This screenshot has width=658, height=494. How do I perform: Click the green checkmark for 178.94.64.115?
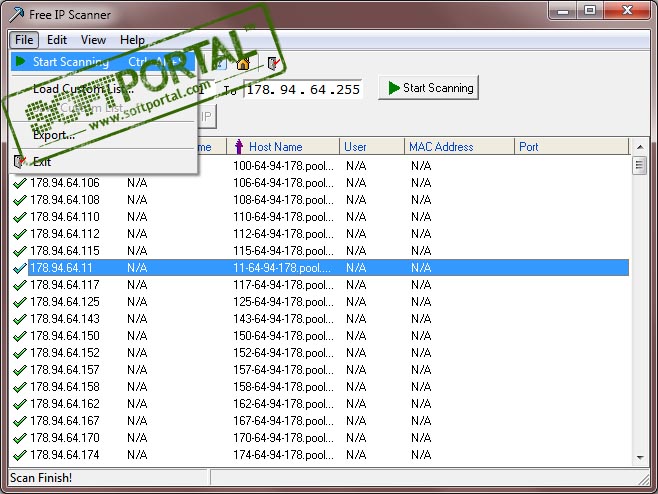pos(20,251)
